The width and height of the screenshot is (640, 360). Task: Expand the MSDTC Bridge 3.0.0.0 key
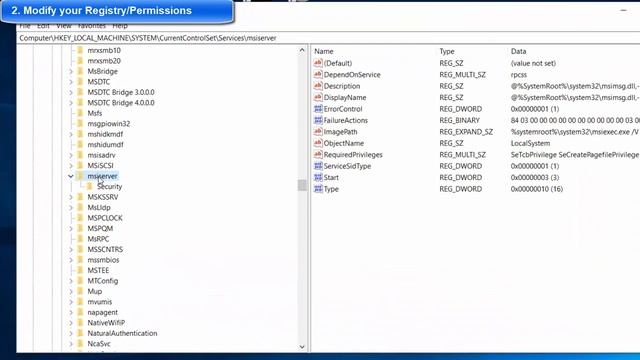(x=71, y=92)
